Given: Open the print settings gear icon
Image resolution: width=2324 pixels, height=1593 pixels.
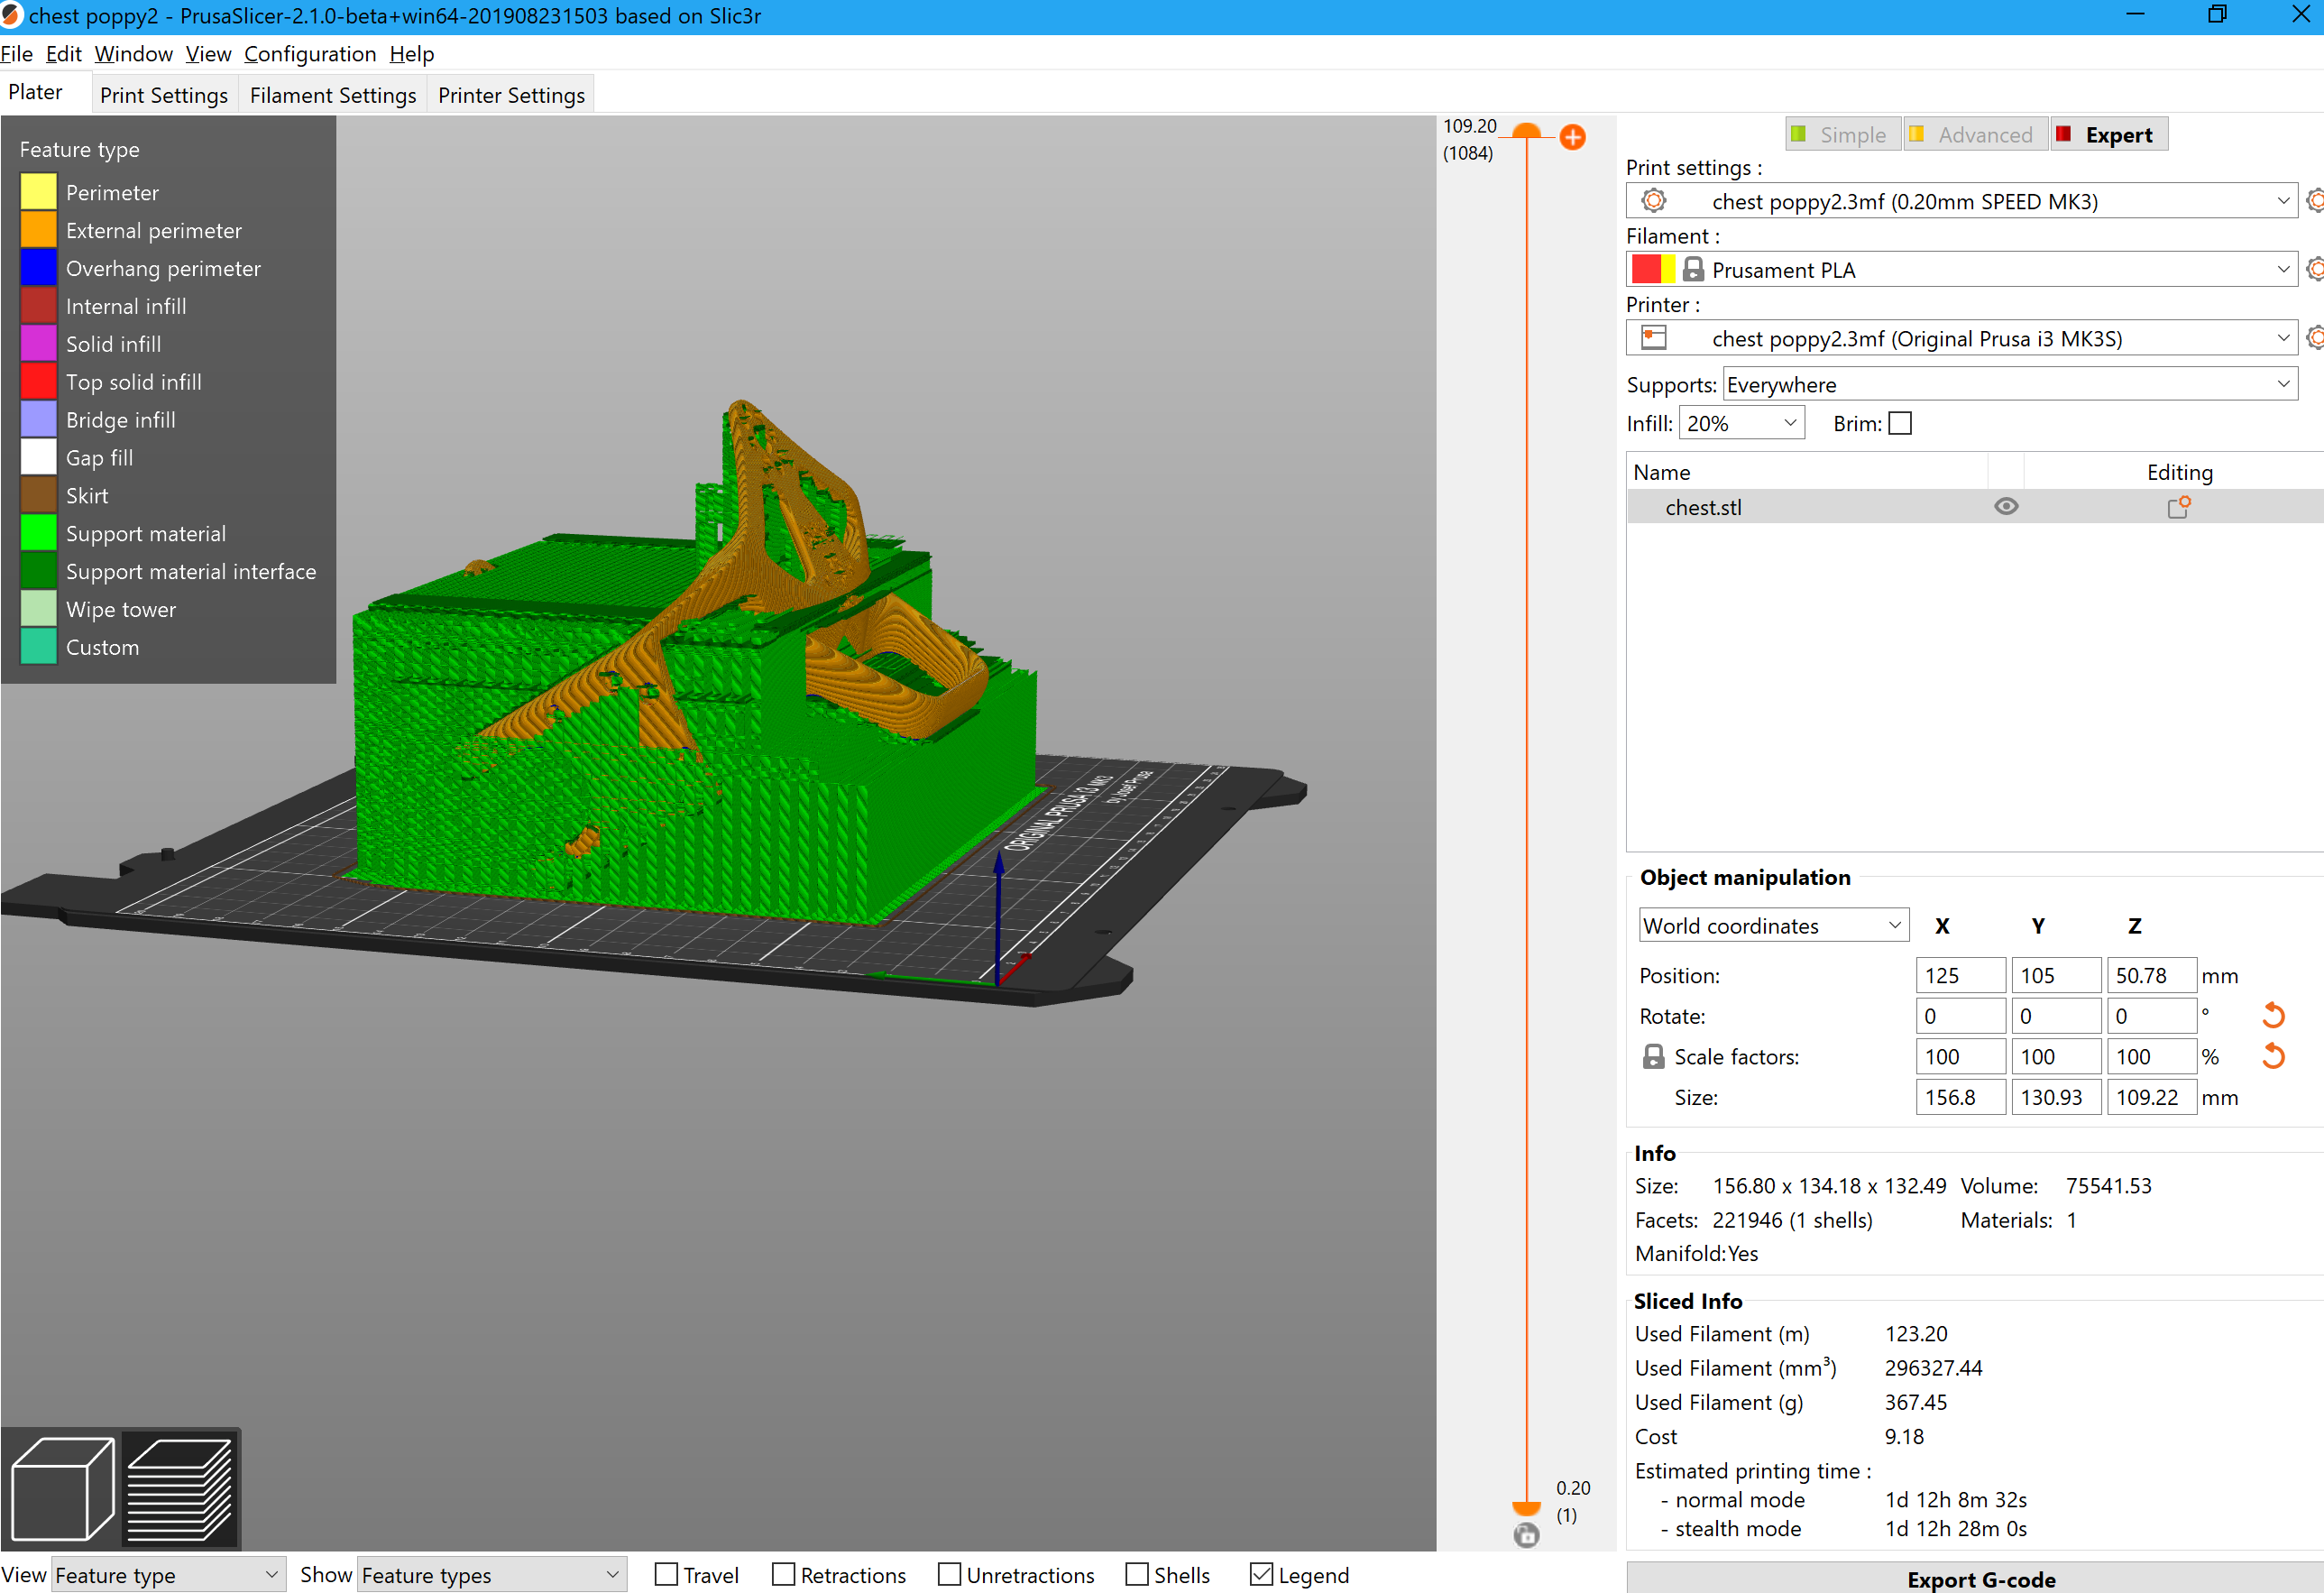Looking at the screenshot, I should [x=2316, y=200].
